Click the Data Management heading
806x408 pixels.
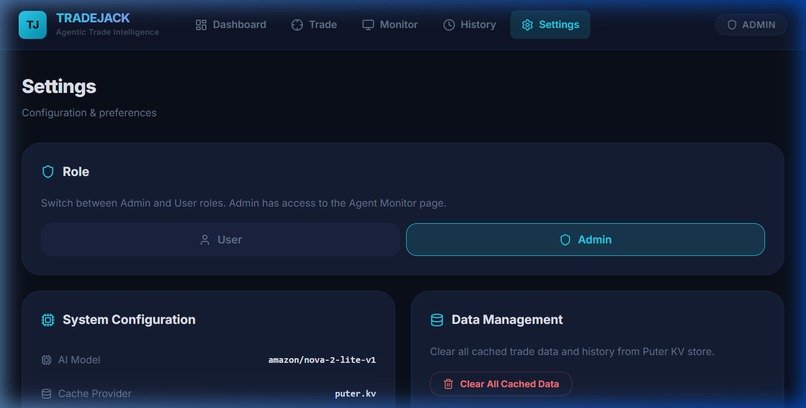[507, 320]
